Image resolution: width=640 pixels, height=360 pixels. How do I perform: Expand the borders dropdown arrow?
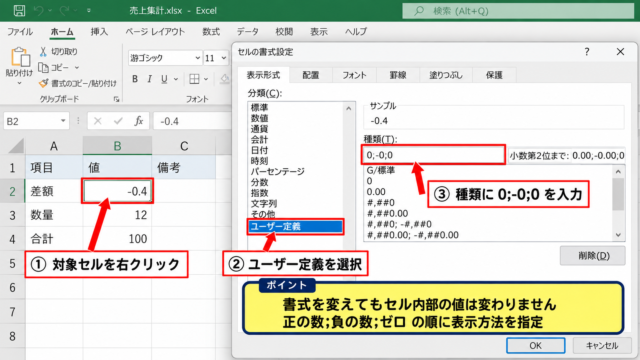206,79
